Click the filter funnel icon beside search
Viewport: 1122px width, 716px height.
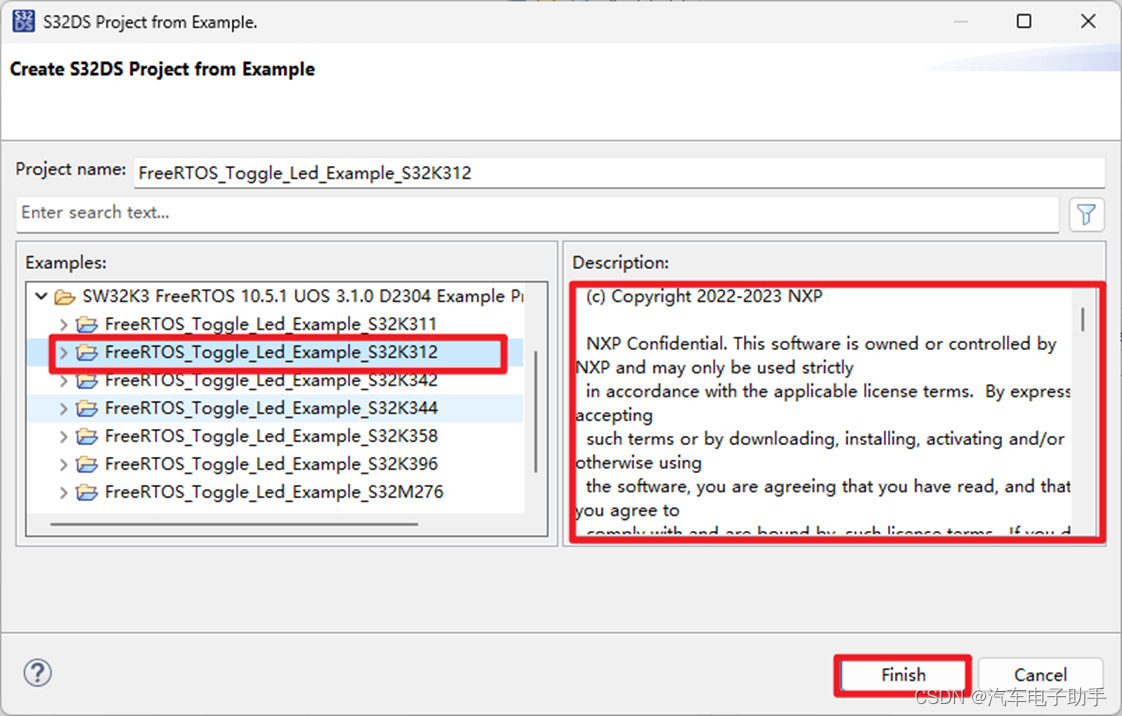coord(1086,214)
